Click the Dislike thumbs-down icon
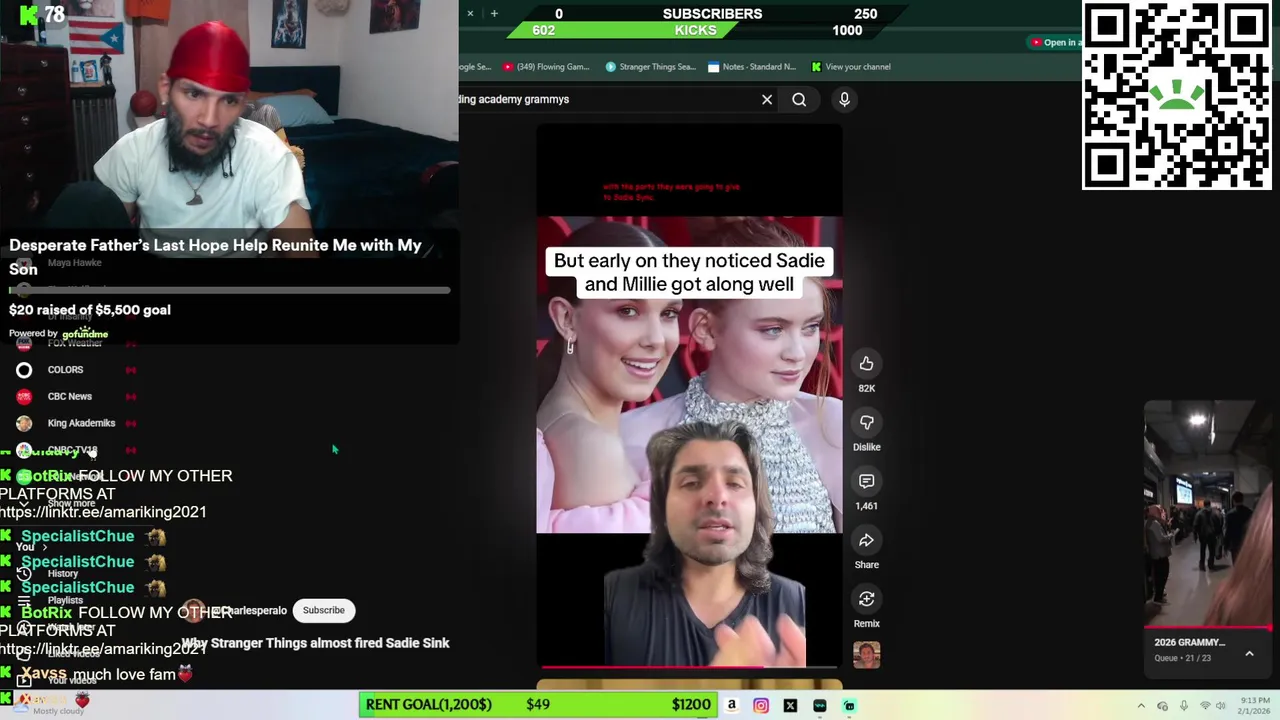 [866, 423]
